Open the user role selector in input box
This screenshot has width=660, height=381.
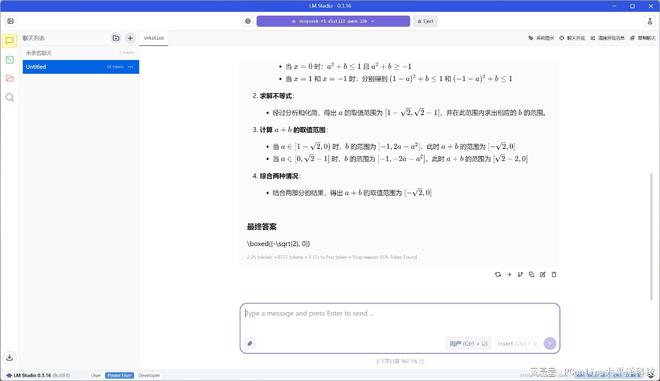[x=468, y=344]
